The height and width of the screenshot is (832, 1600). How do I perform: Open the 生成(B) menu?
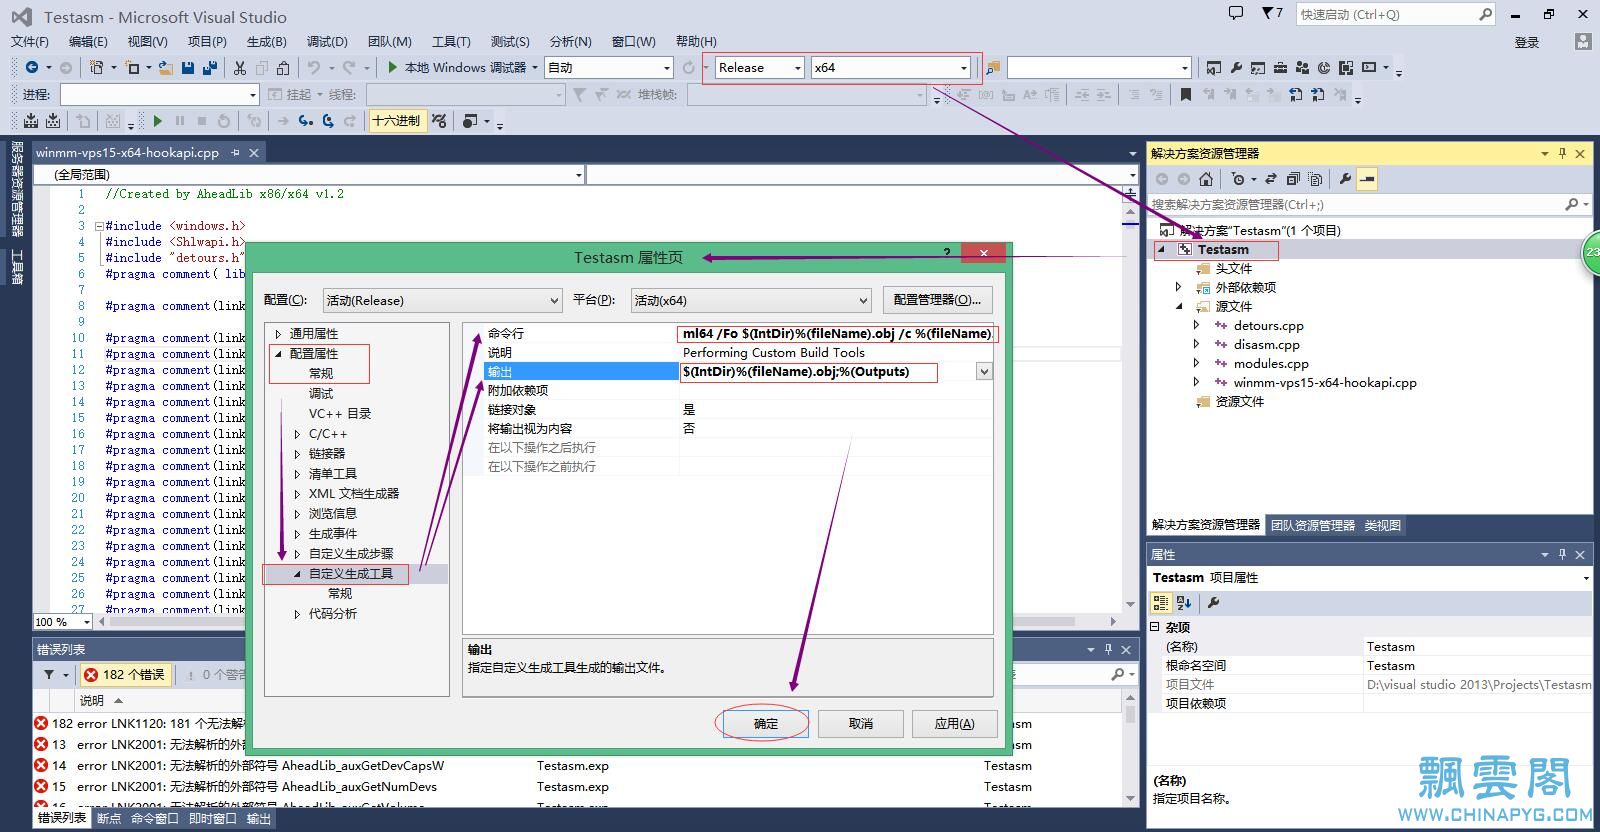pos(267,41)
